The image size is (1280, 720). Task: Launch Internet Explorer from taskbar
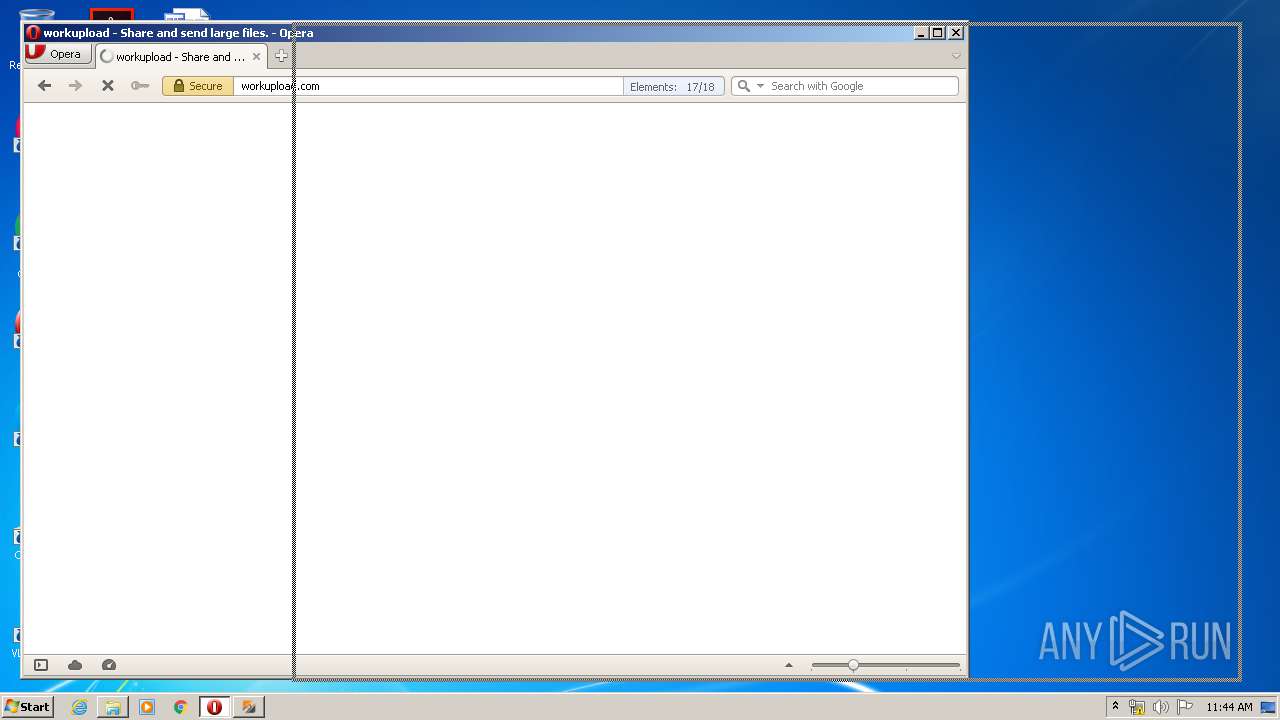79,707
